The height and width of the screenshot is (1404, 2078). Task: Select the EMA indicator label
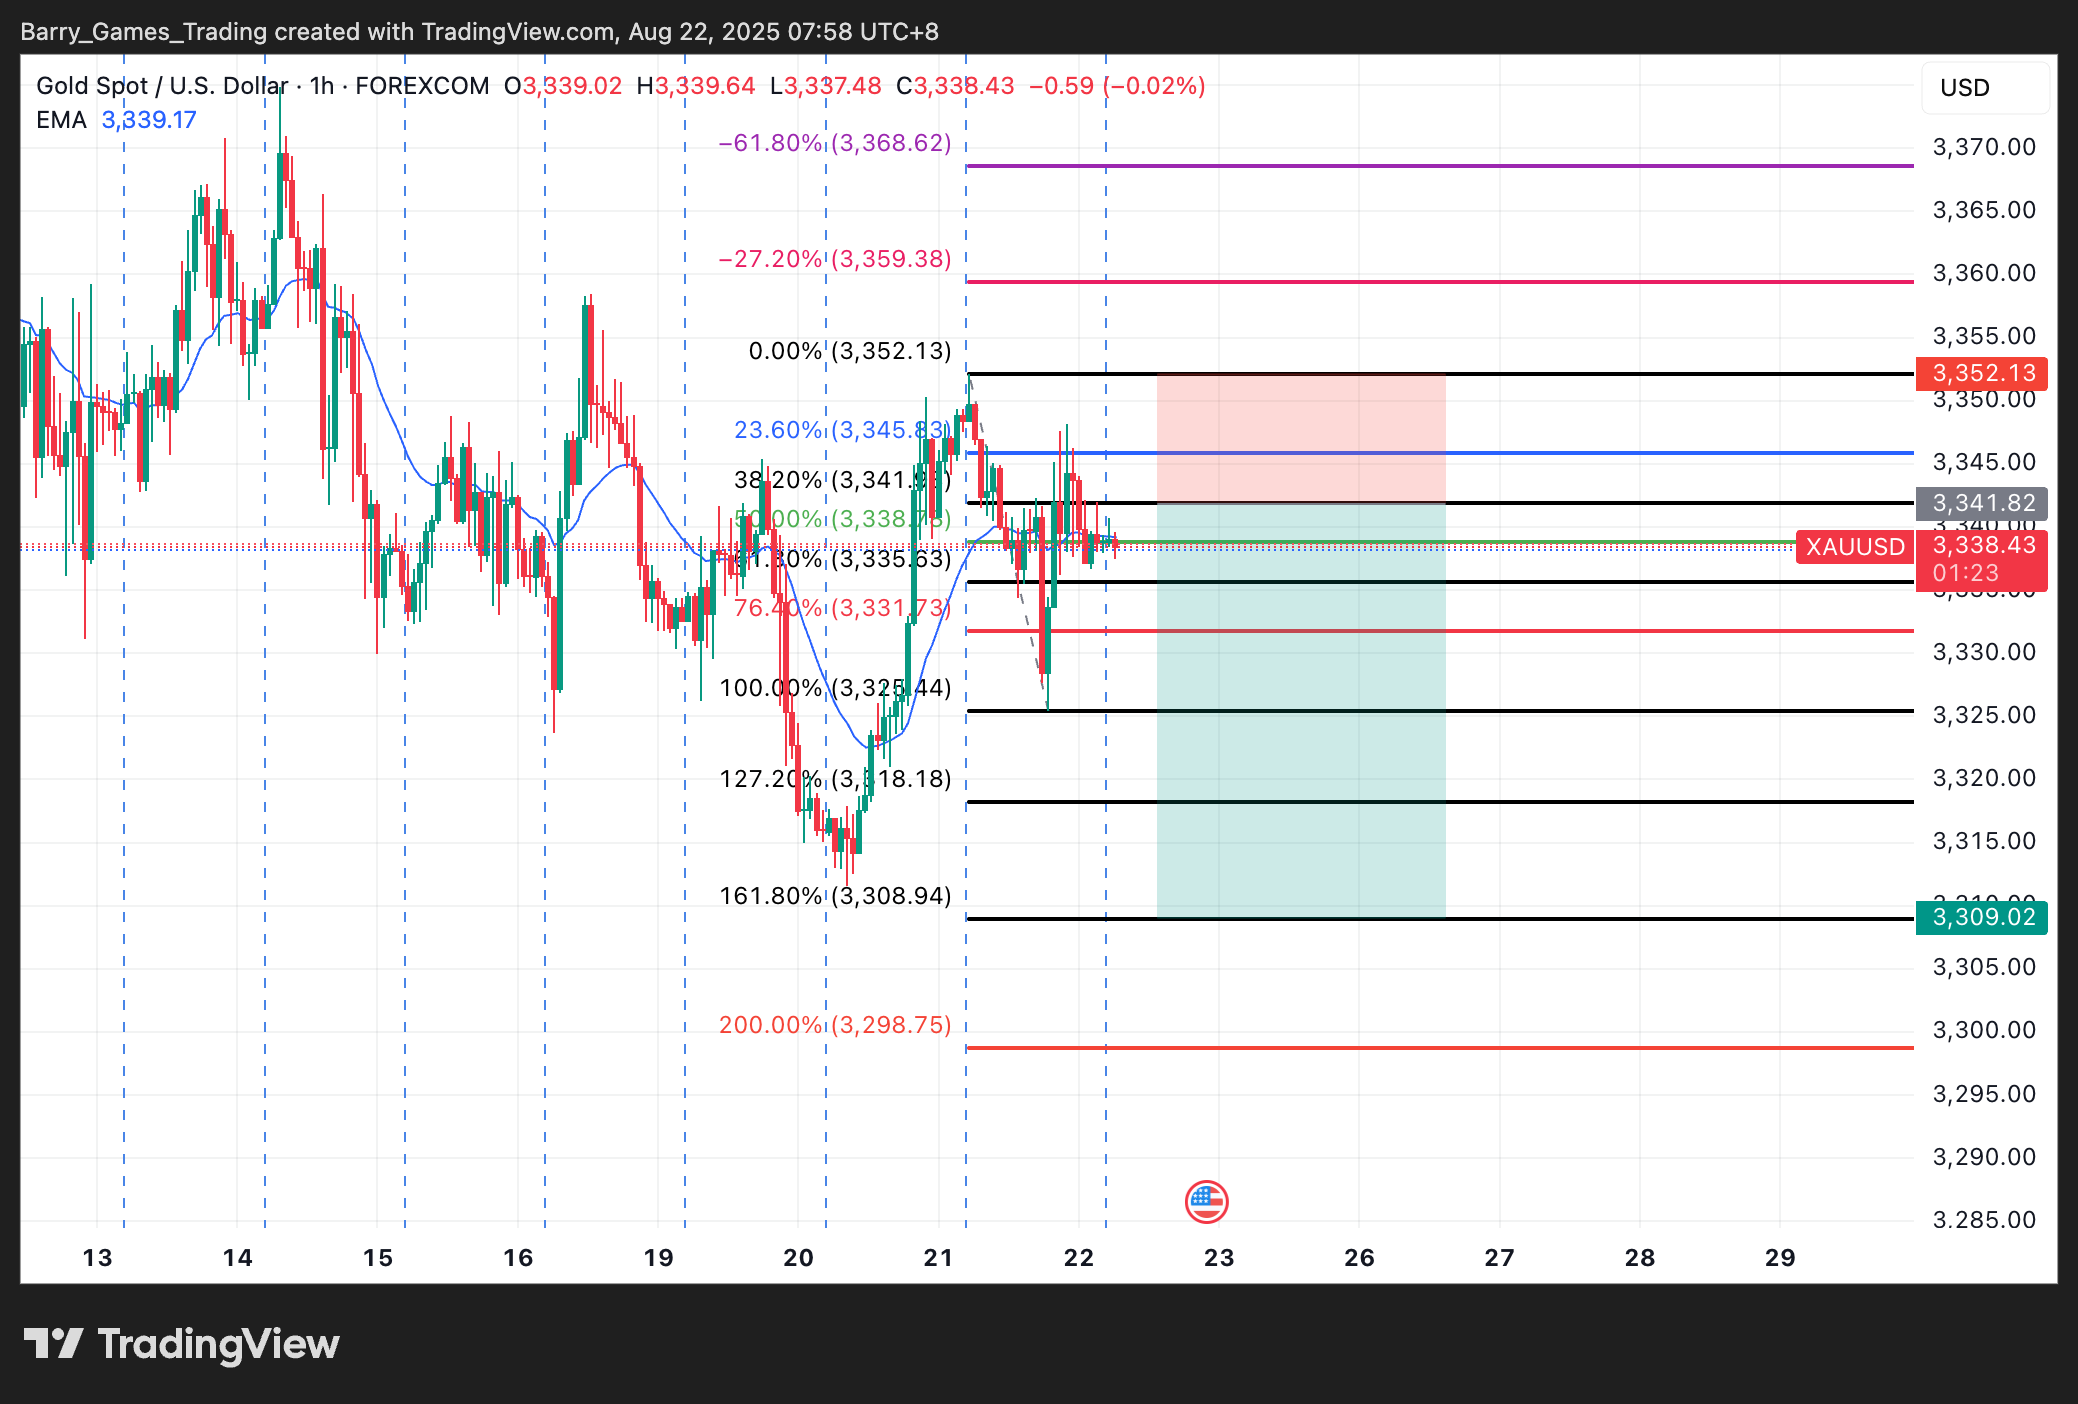click(61, 120)
